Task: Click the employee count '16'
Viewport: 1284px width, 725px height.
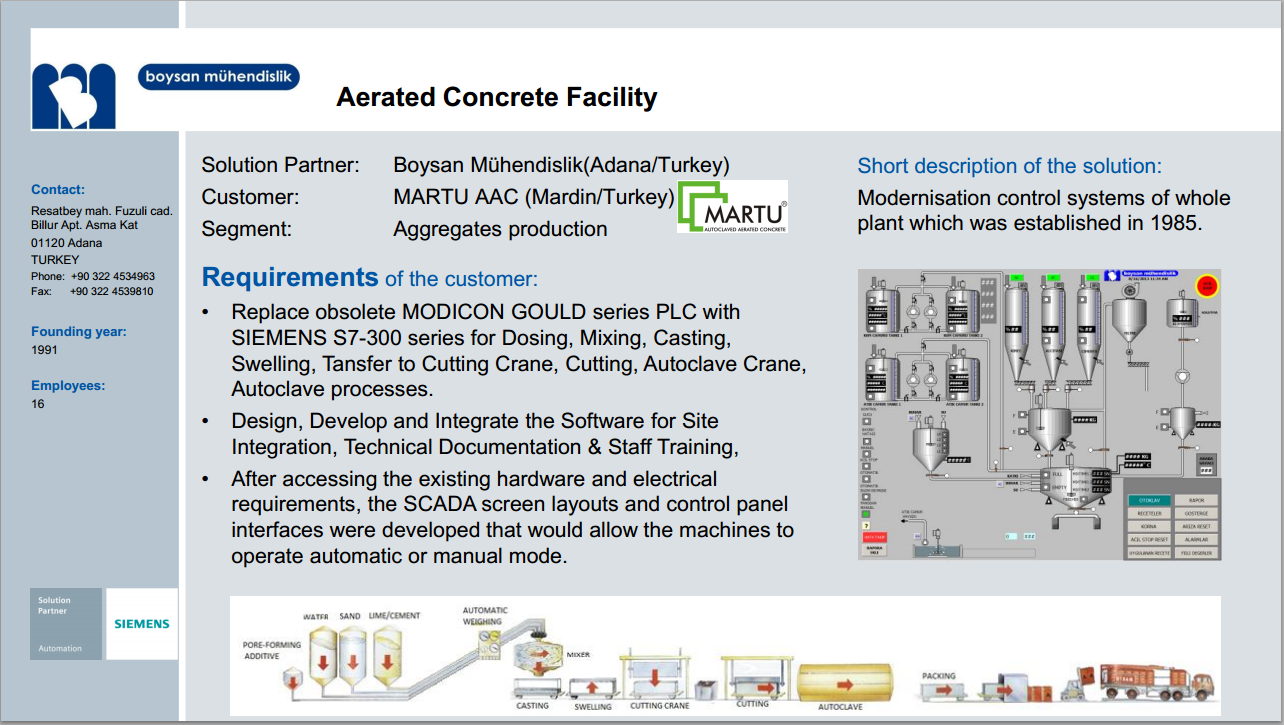Action: (x=38, y=404)
